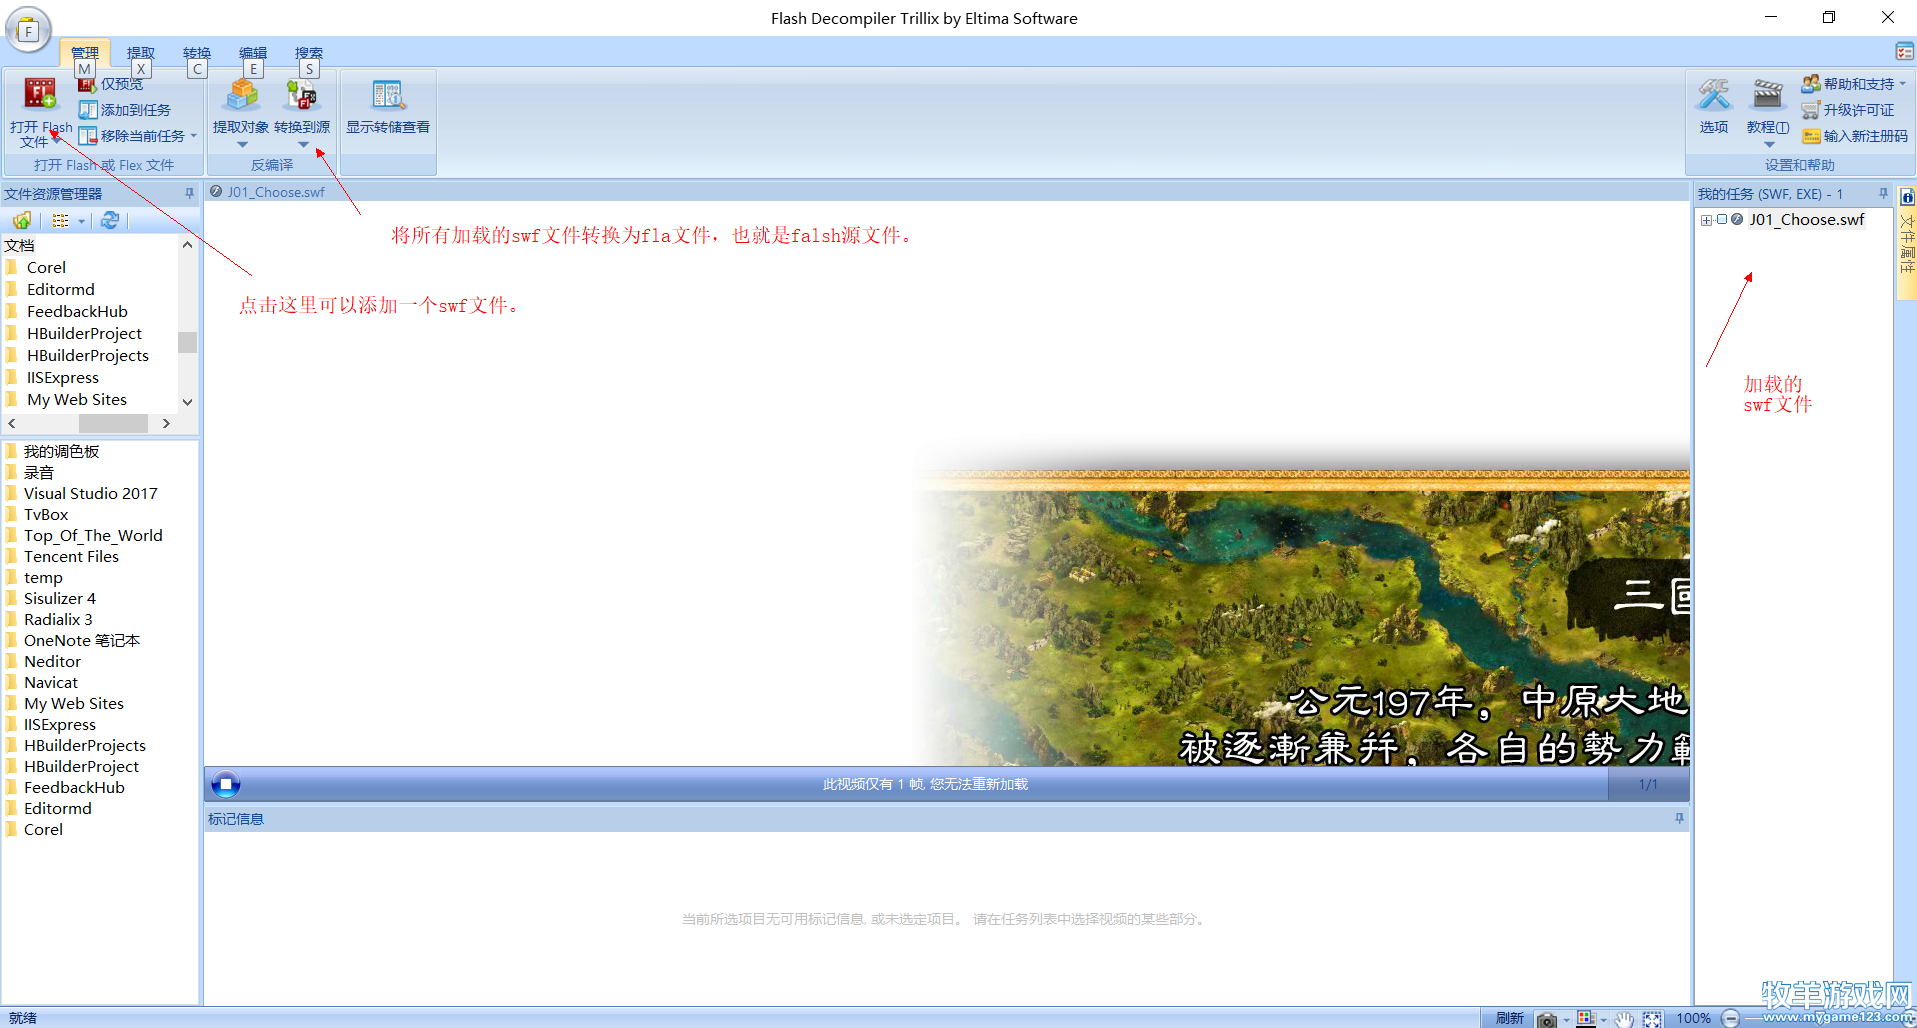This screenshot has width=1917, height=1028.
Task: Switch to the 编辑 ribbon tab
Action: (253, 53)
